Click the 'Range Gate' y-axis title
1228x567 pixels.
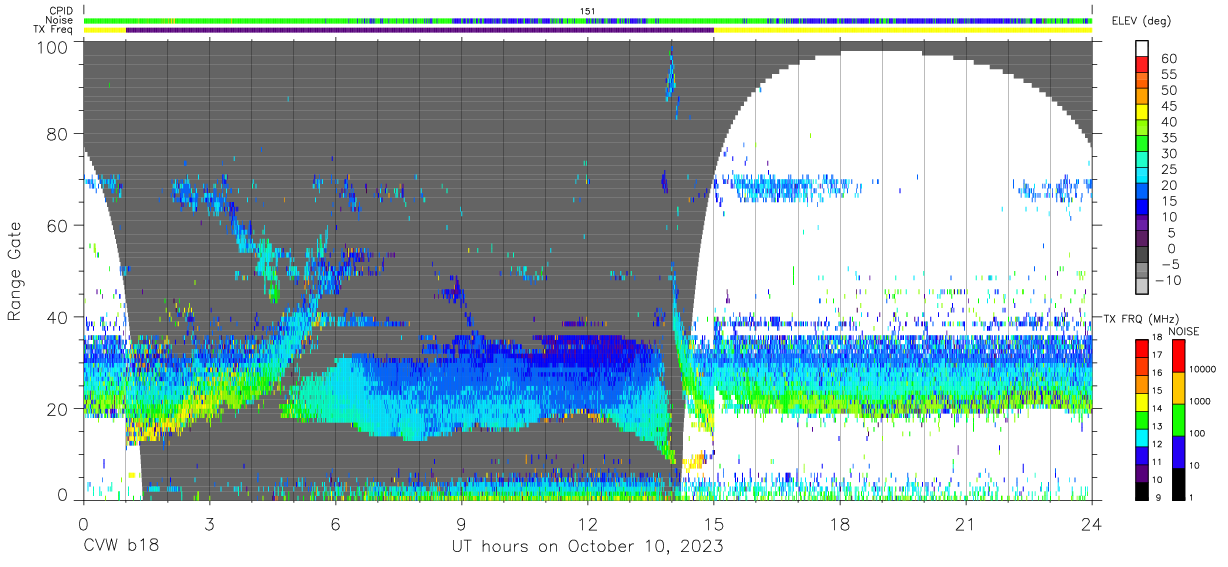click(x=15, y=272)
